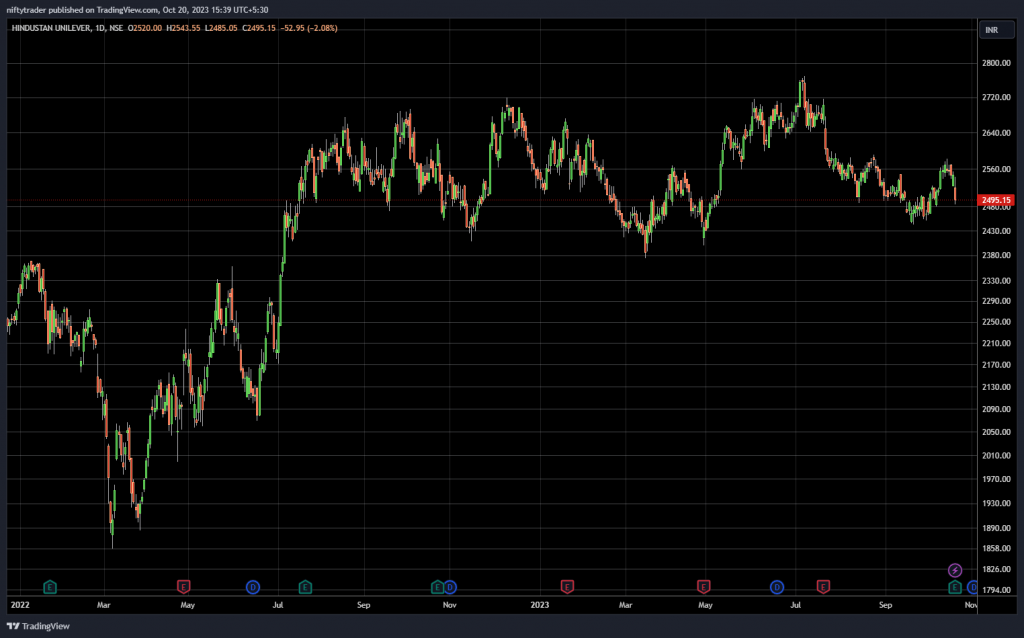Open the red earnings marker beside May 2022
The image size is (1024, 638).
184,587
